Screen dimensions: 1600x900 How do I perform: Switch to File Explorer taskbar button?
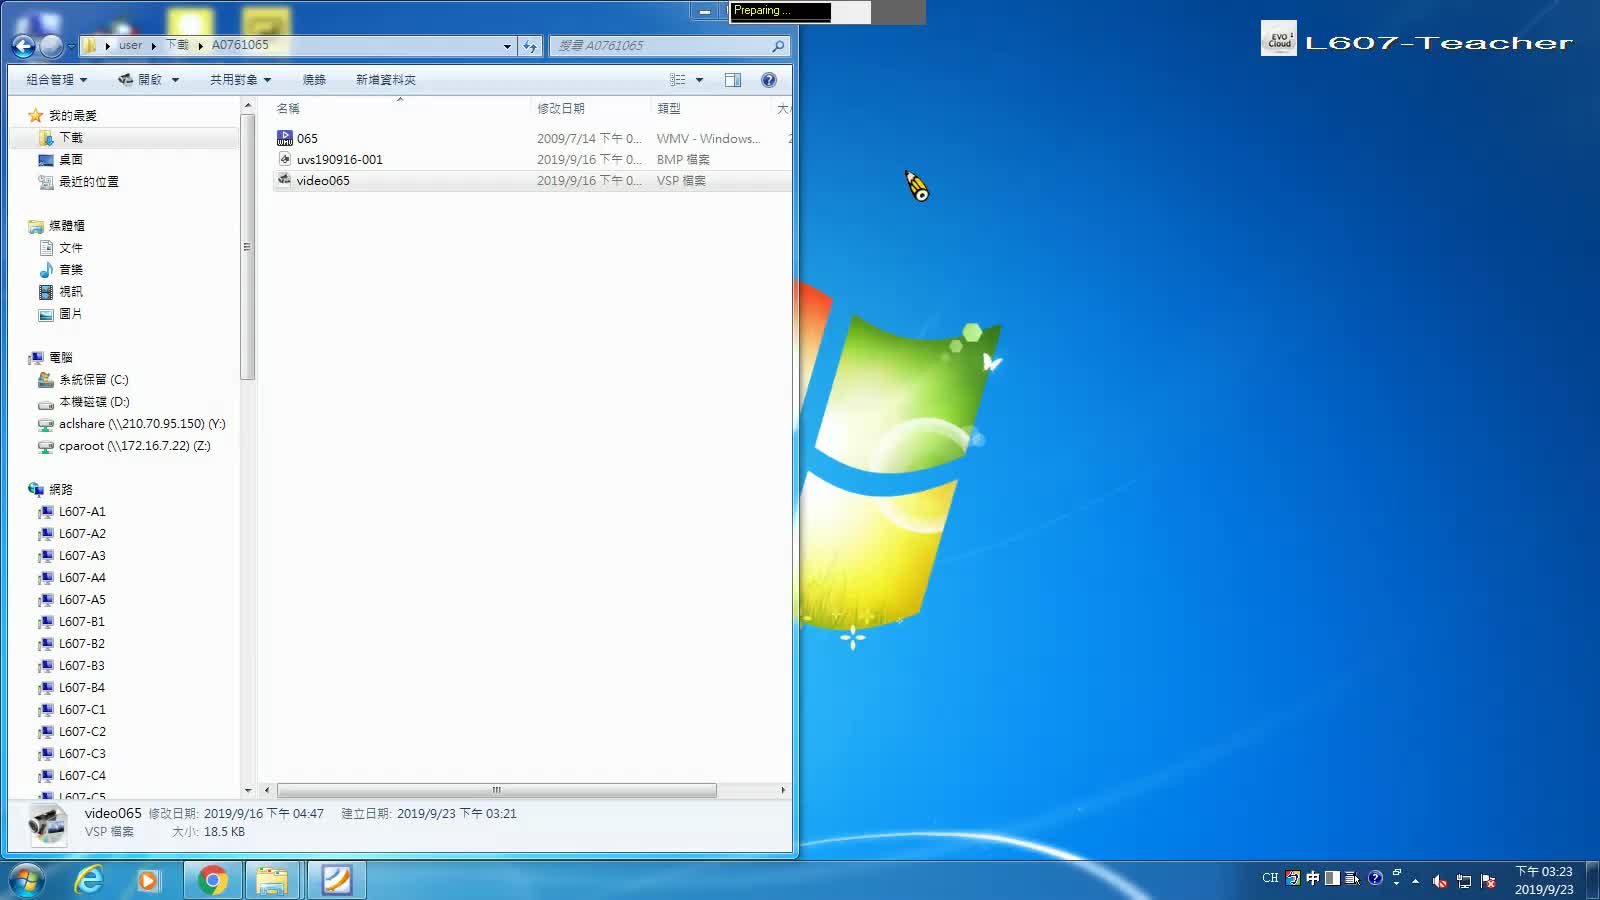pyautogui.click(x=272, y=880)
